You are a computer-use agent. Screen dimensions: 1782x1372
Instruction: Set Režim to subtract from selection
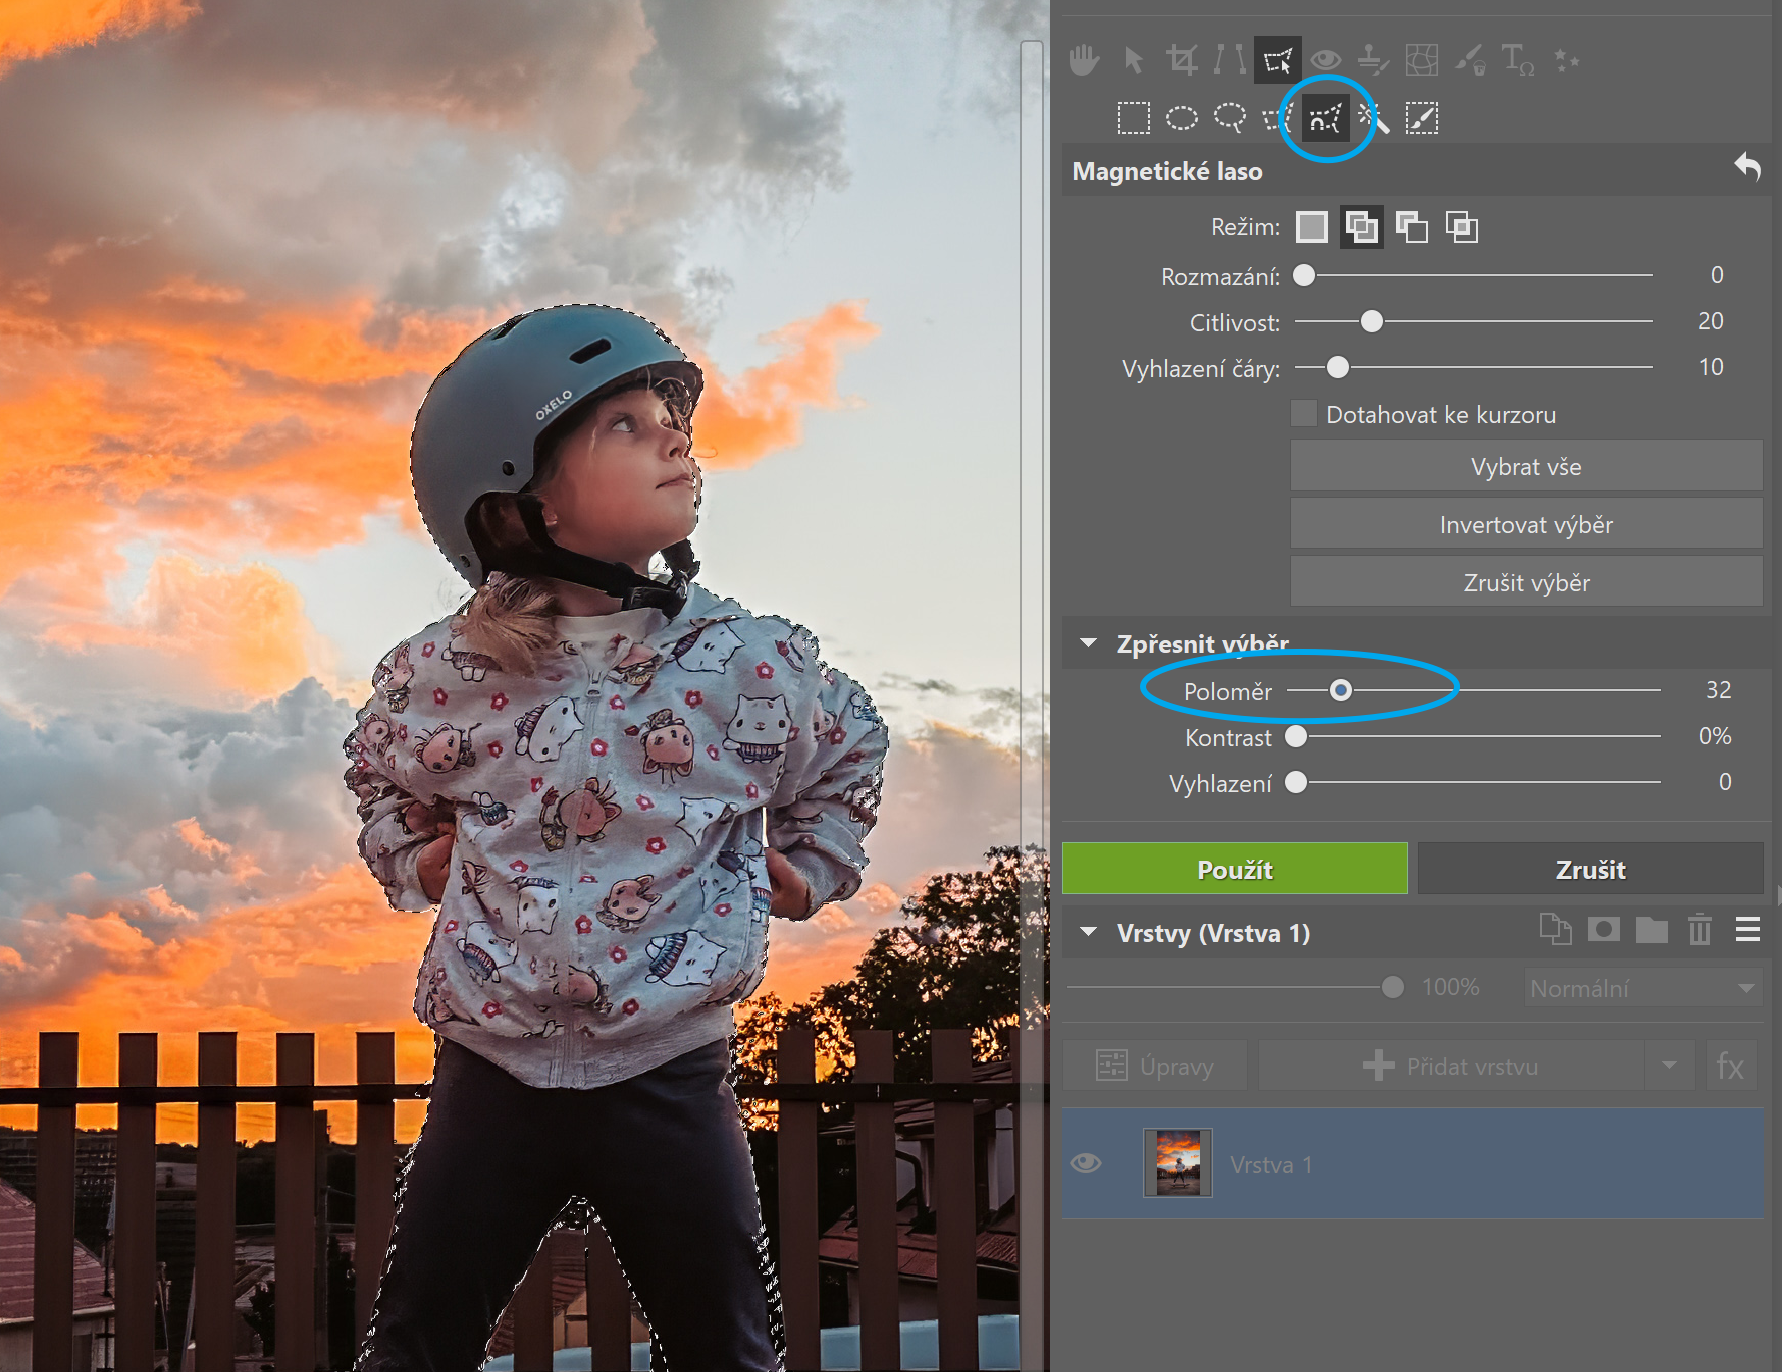click(x=1411, y=227)
